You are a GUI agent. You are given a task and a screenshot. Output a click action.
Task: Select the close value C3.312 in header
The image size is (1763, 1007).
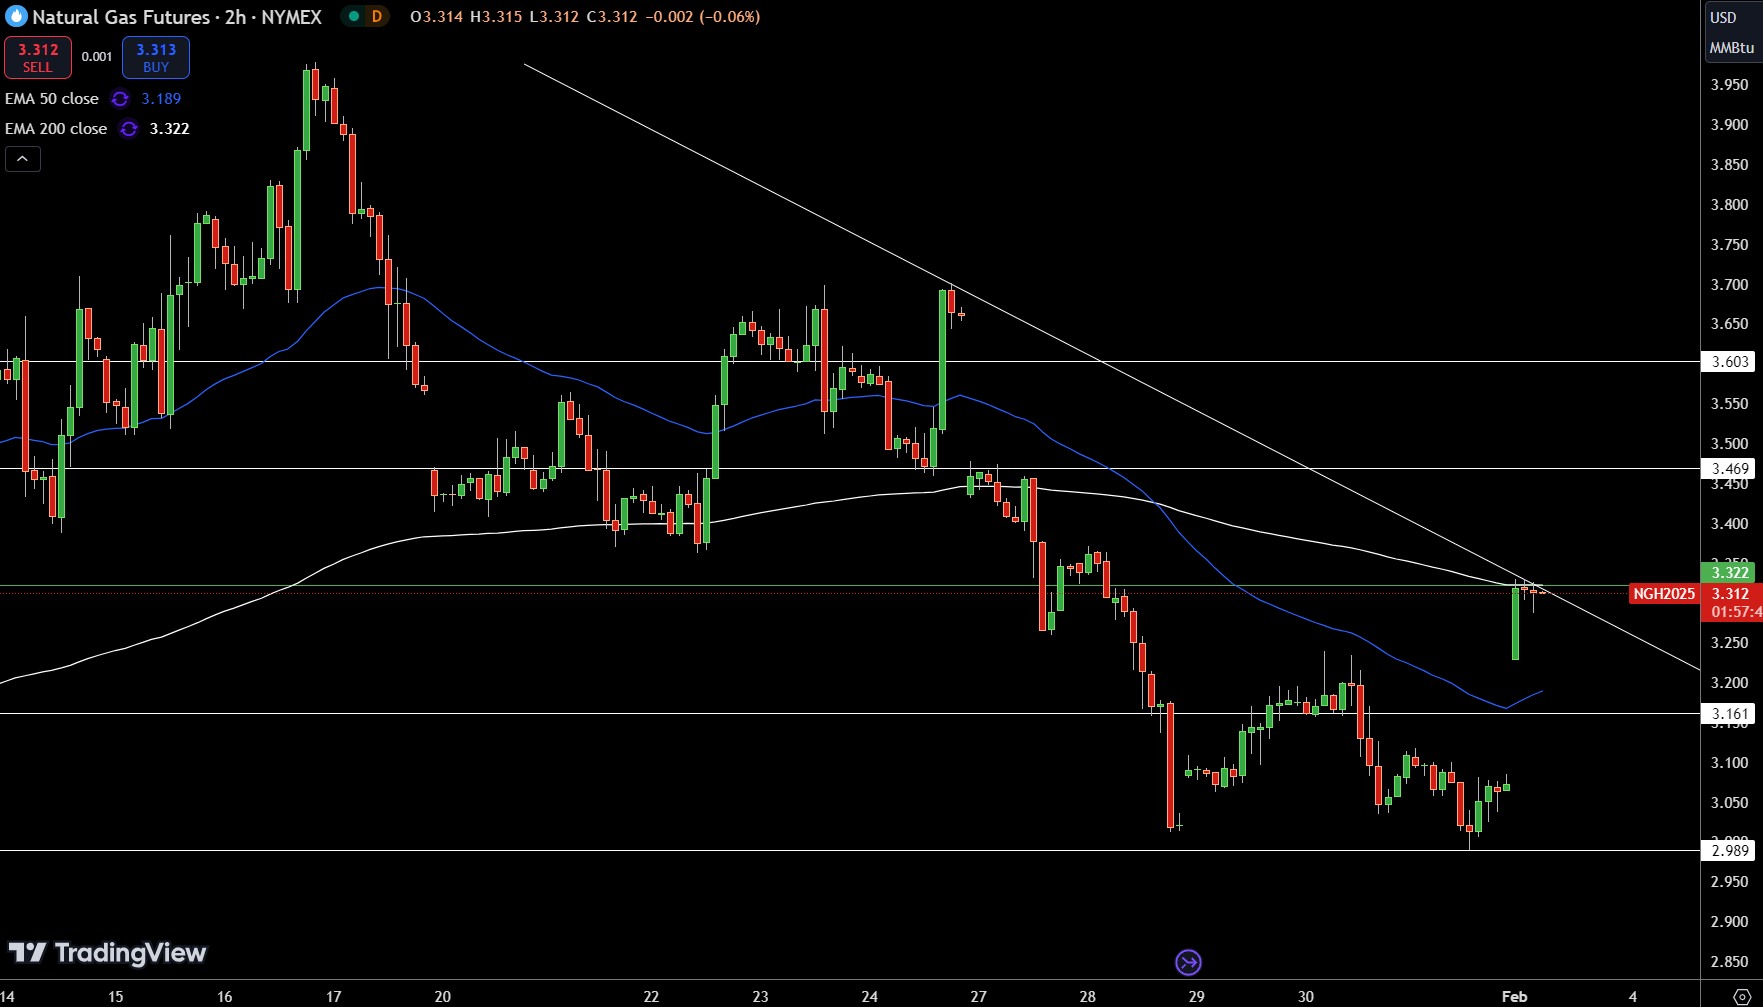(x=611, y=17)
